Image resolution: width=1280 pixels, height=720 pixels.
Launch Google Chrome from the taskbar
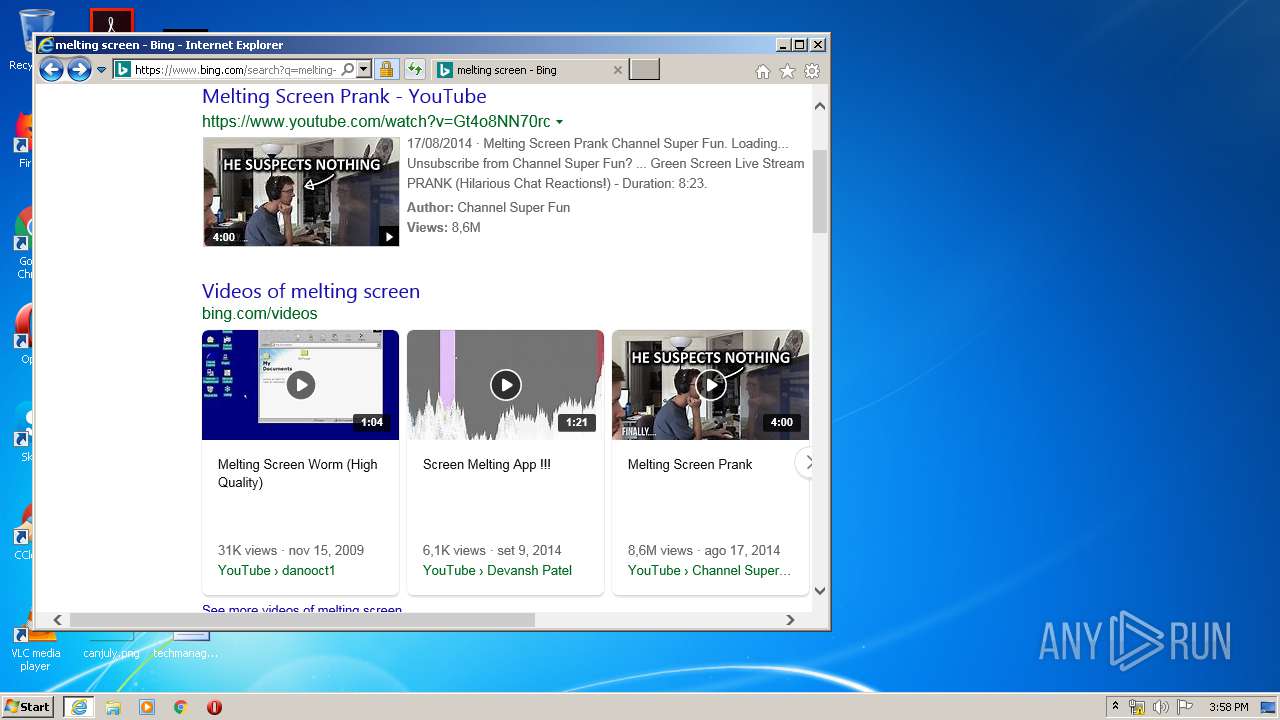181,707
